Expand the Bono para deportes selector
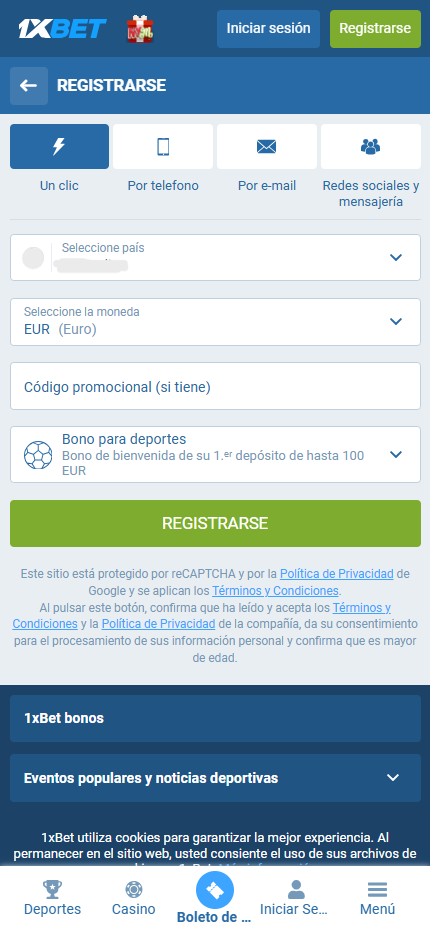Screen dimensions: 430x932 (215, 454)
